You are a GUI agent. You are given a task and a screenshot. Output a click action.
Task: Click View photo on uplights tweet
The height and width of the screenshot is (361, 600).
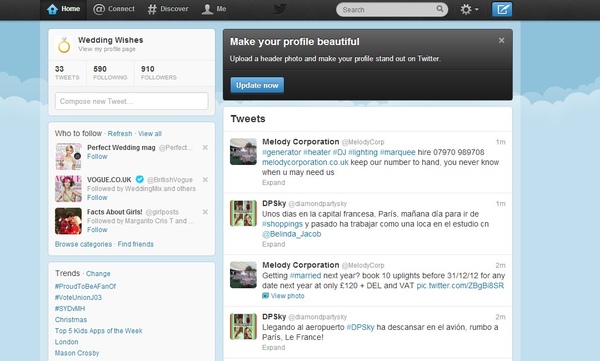(x=283, y=296)
